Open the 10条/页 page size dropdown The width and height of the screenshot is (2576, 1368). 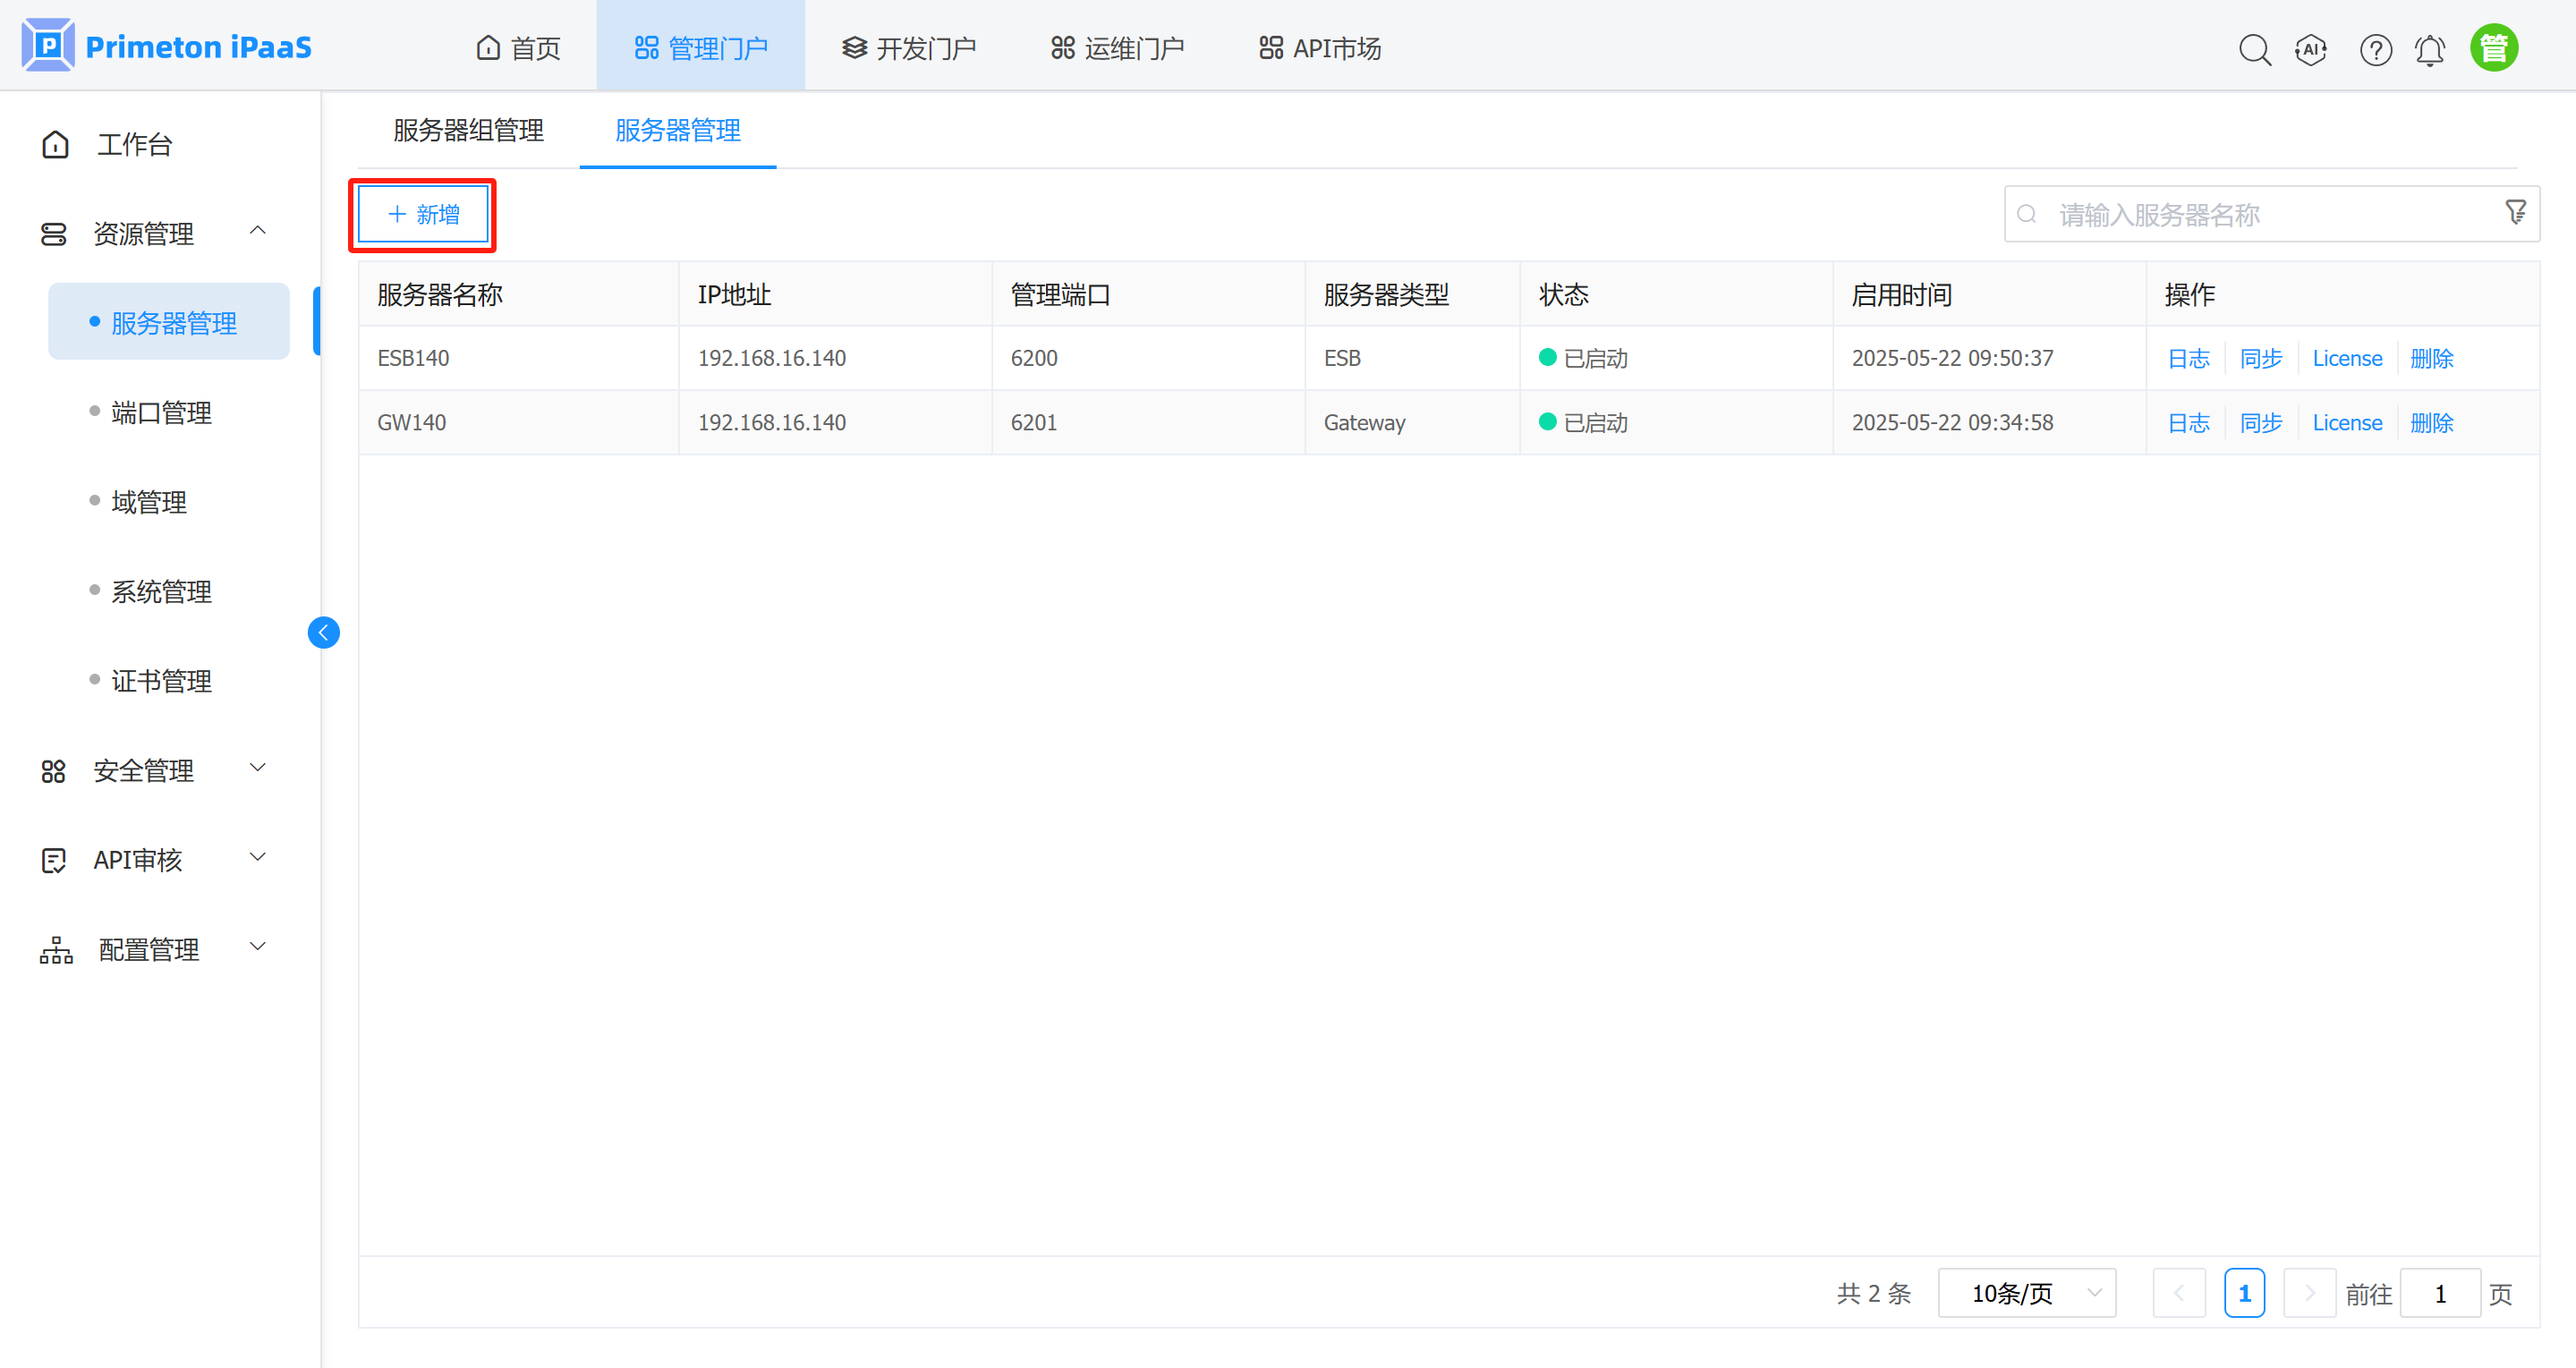coord(2026,1292)
